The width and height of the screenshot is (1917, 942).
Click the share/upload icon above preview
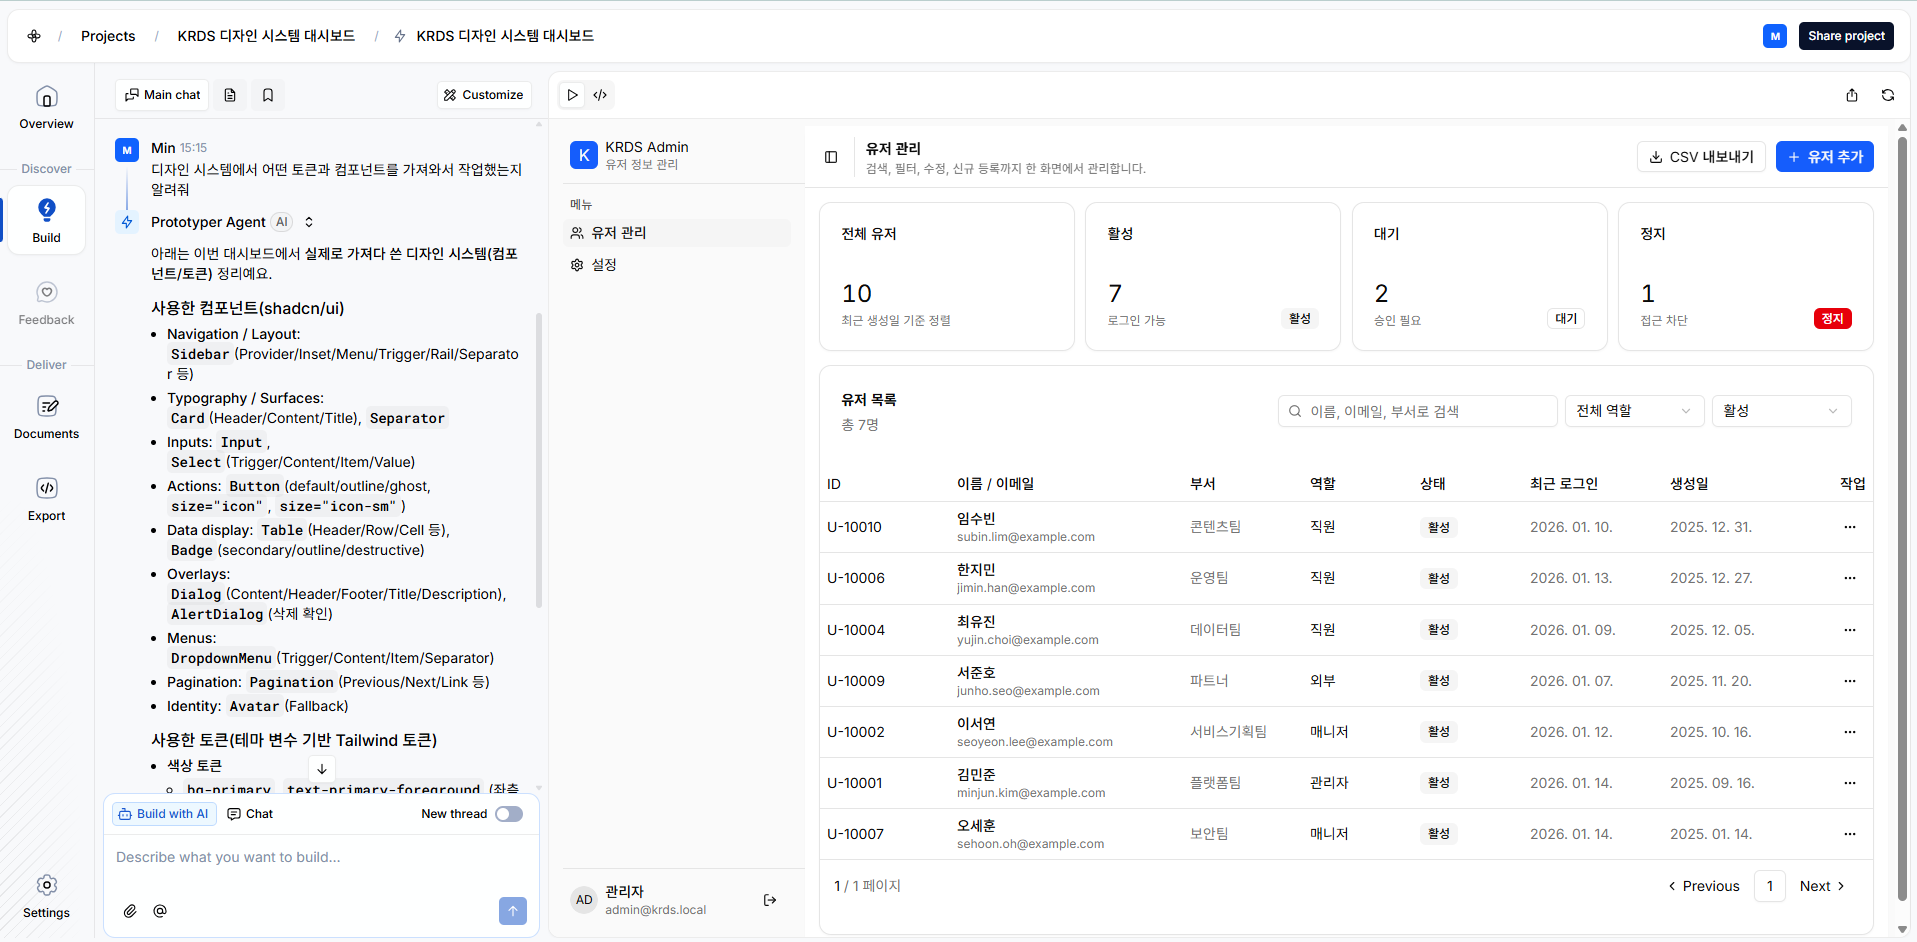point(1851,95)
